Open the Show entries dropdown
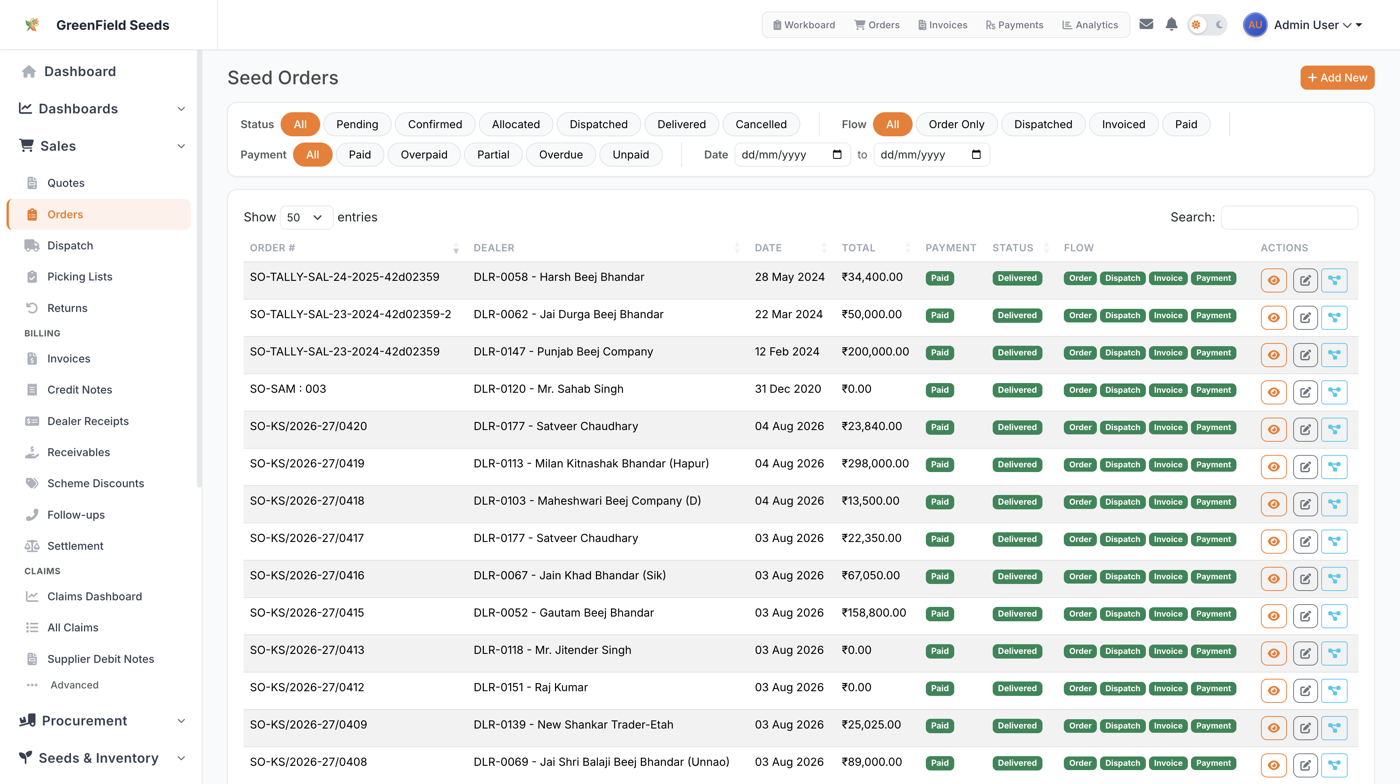Screen dimensions: 1400x784 pyautogui.click(x=306, y=217)
